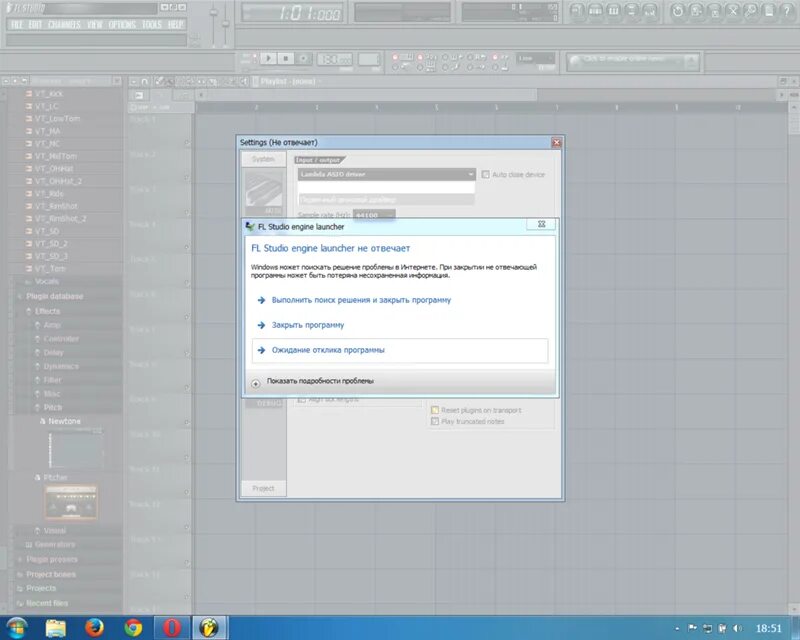Select VT_RimShot in the browser
The width and height of the screenshot is (800, 640).
tap(56, 206)
